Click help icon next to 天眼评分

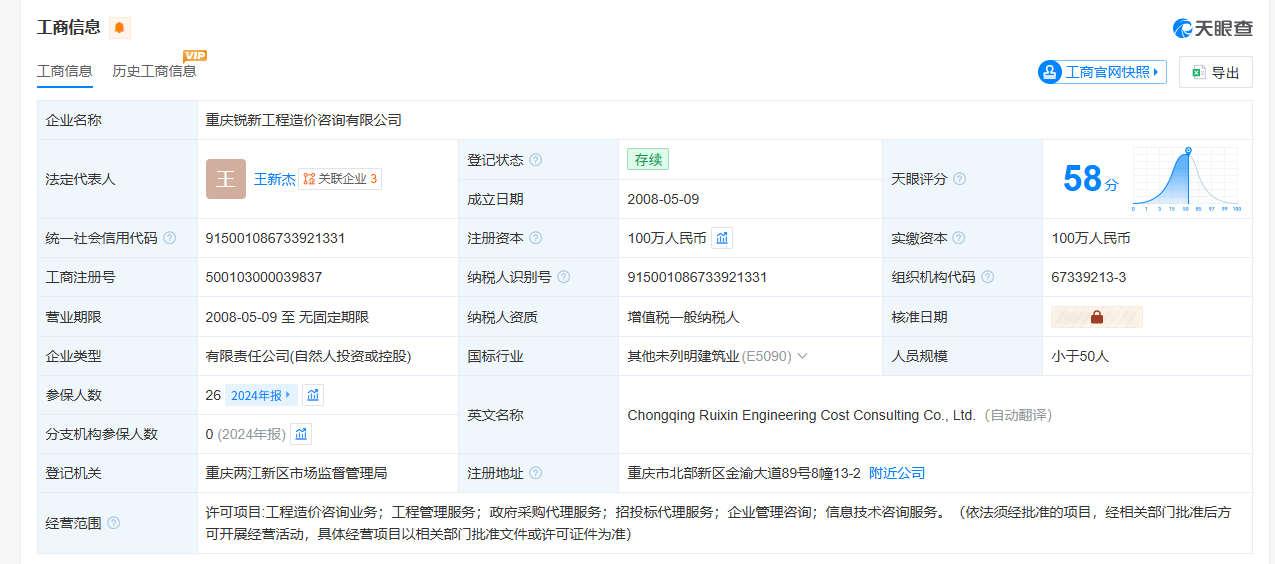(959, 179)
